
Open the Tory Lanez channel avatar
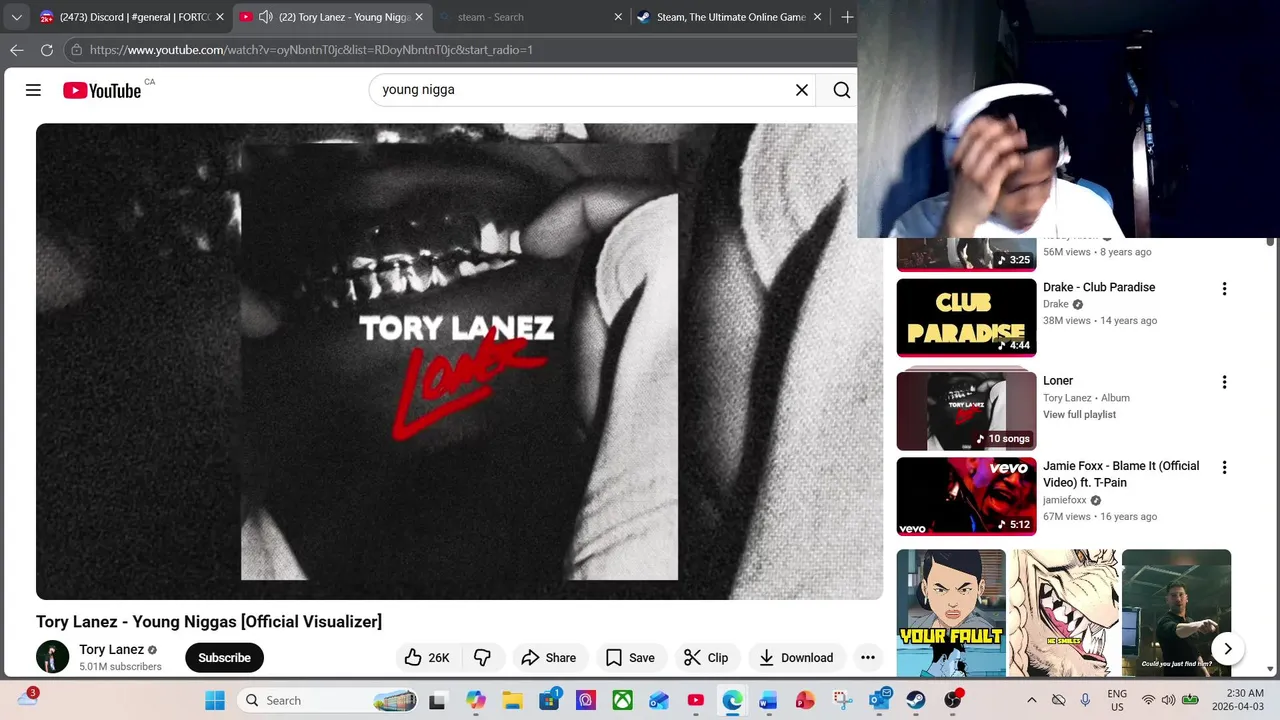(x=52, y=657)
